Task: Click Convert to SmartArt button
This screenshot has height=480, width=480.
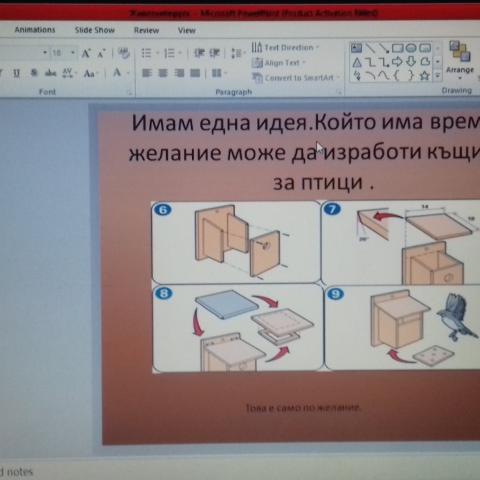Action: pos(295,78)
